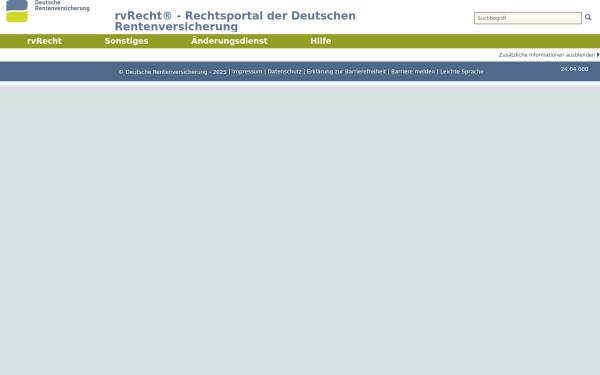Open the Änderungsdienst menu
The width and height of the screenshot is (600, 375).
(x=229, y=41)
